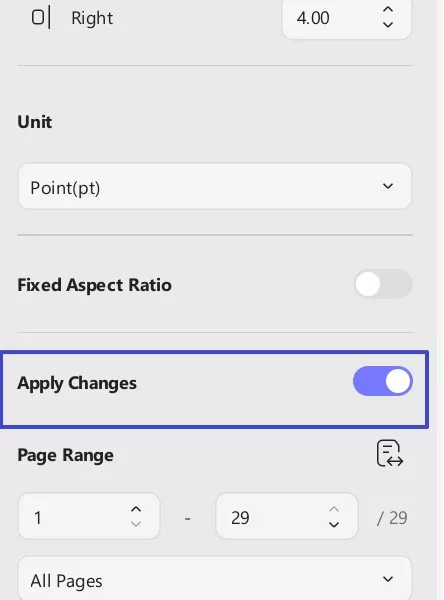Increase the Right margin value with up arrow
The width and height of the screenshot is (444, 600).
[388, 10]
